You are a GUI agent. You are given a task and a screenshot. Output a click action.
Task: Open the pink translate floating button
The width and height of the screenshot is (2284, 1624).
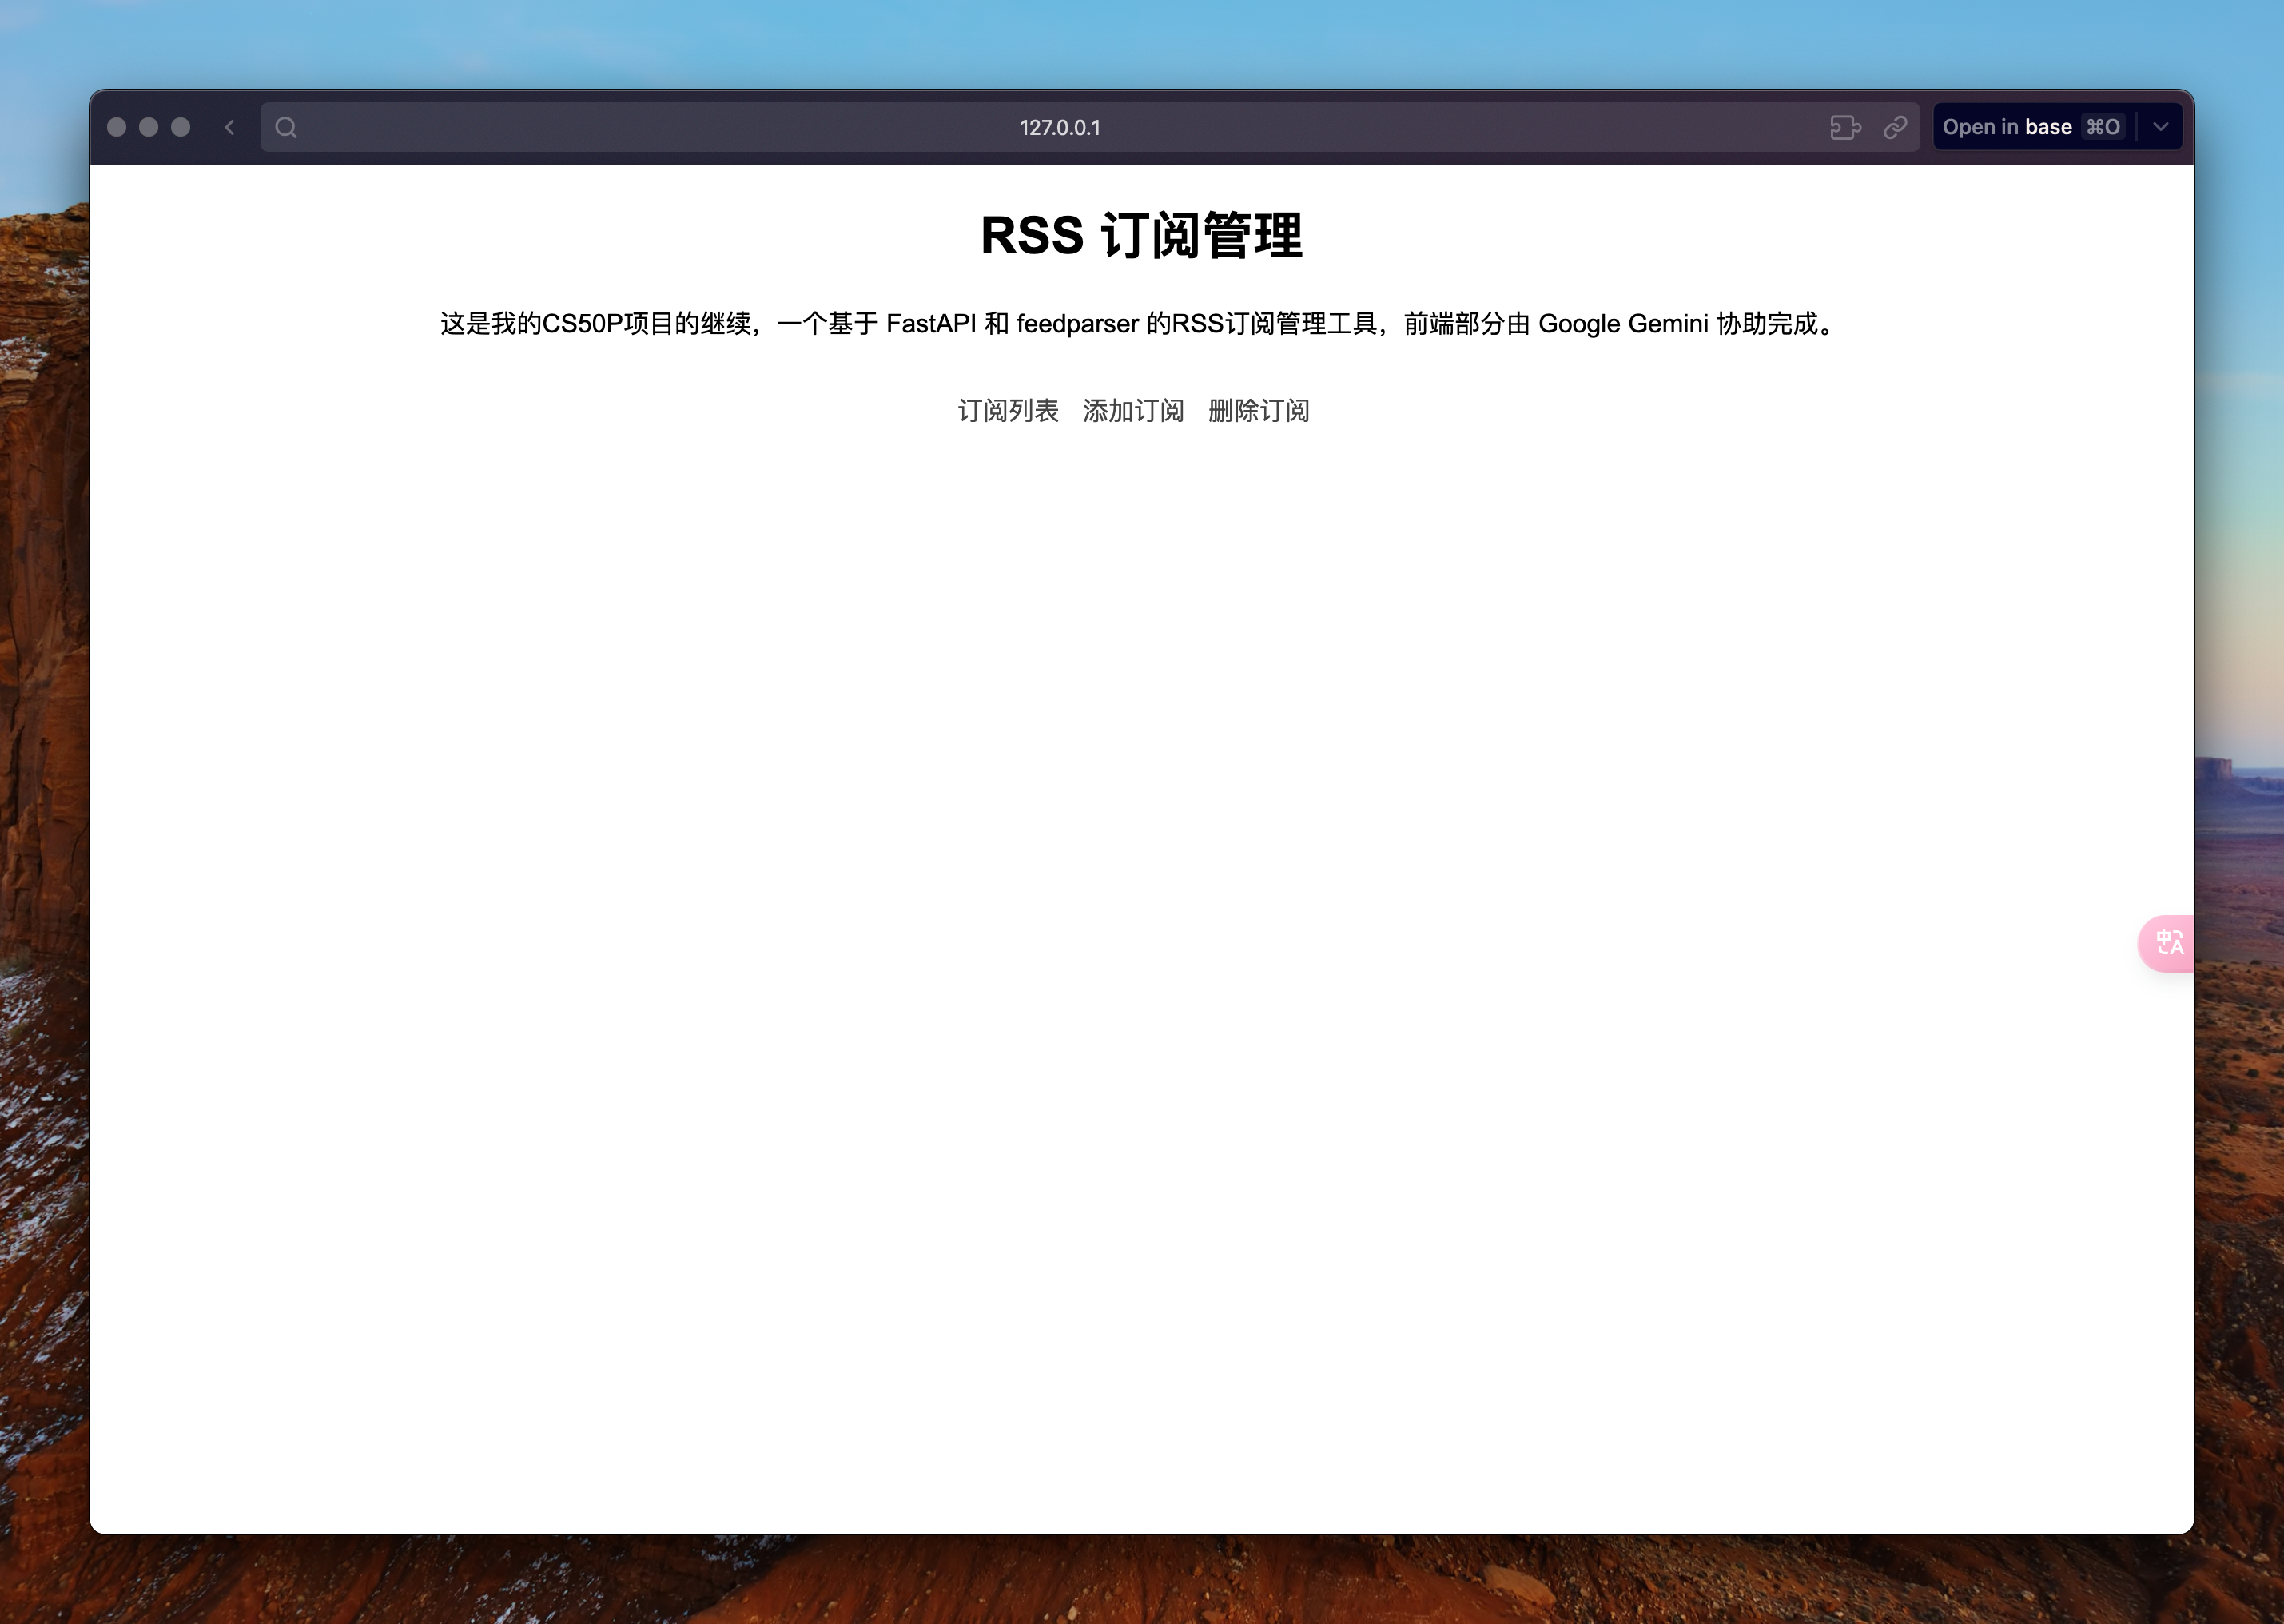coord(2168,943)
